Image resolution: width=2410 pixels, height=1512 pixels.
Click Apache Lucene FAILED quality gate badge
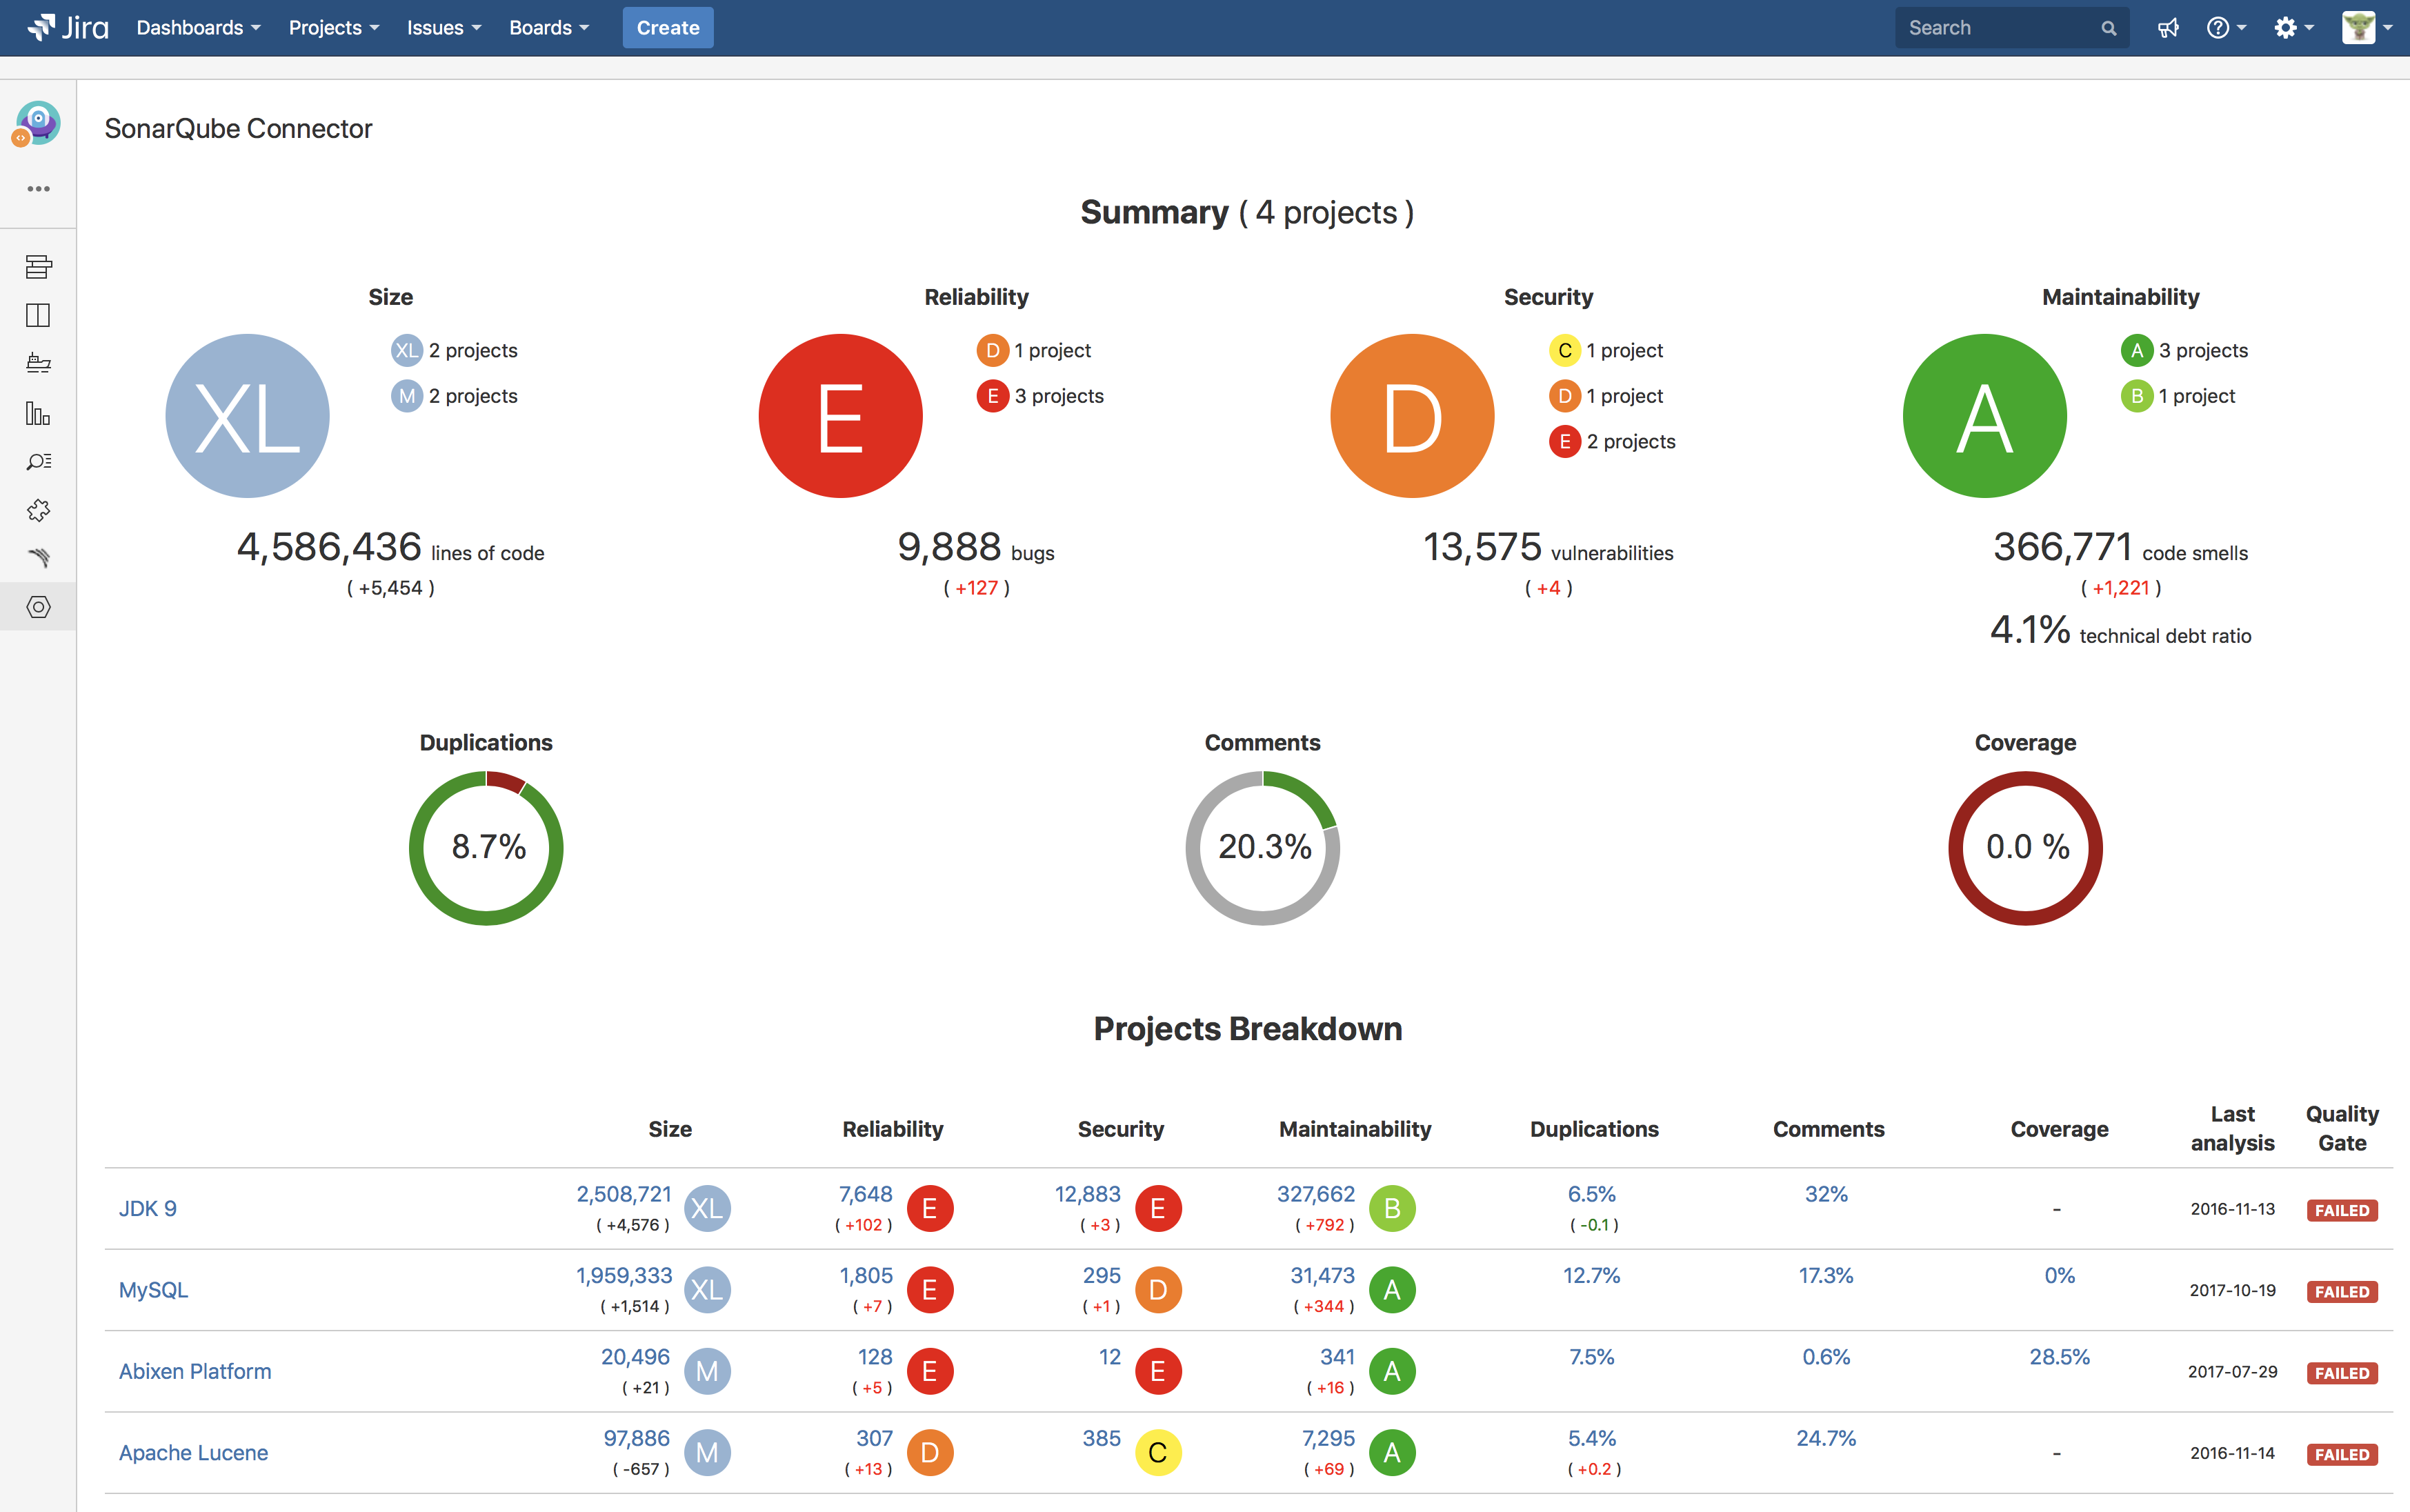(2342, 1454)
